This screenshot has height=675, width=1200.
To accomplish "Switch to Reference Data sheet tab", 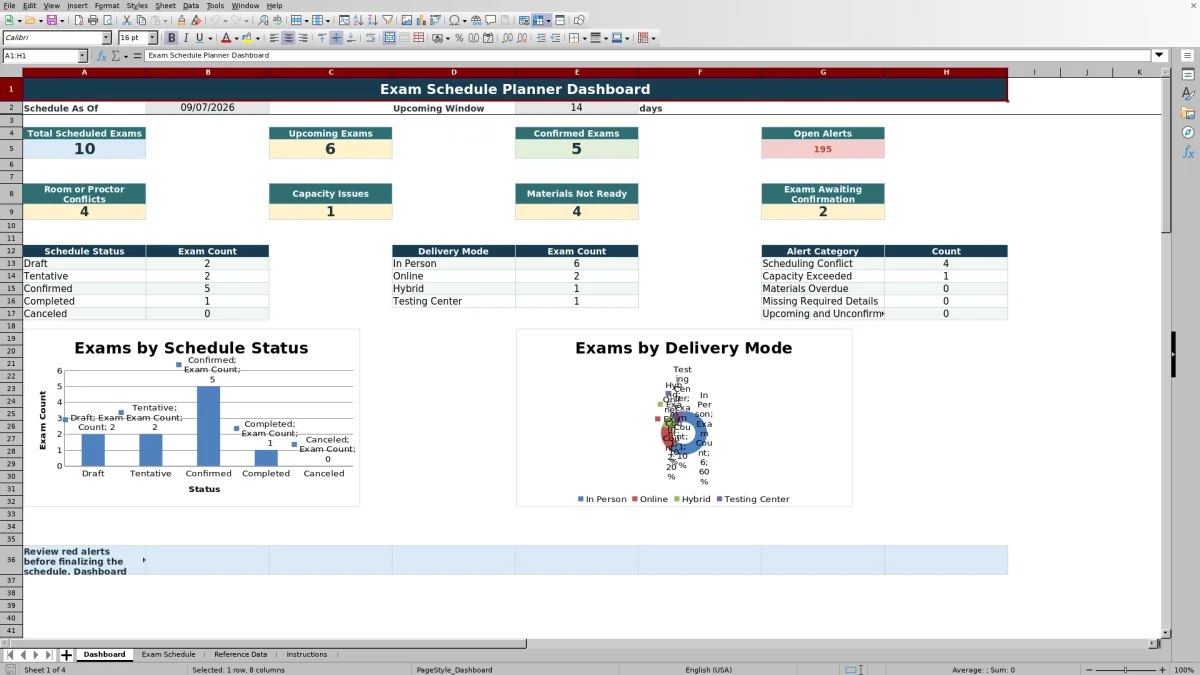I will (x=240, y=655).
